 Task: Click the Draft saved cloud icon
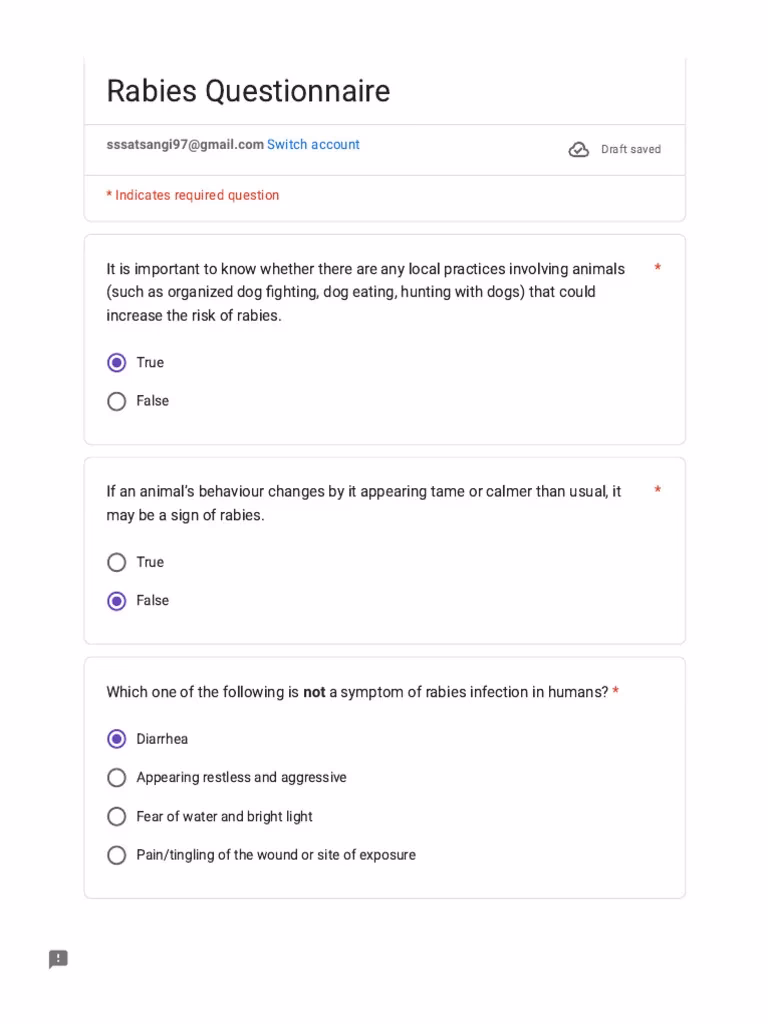(579, 150)
